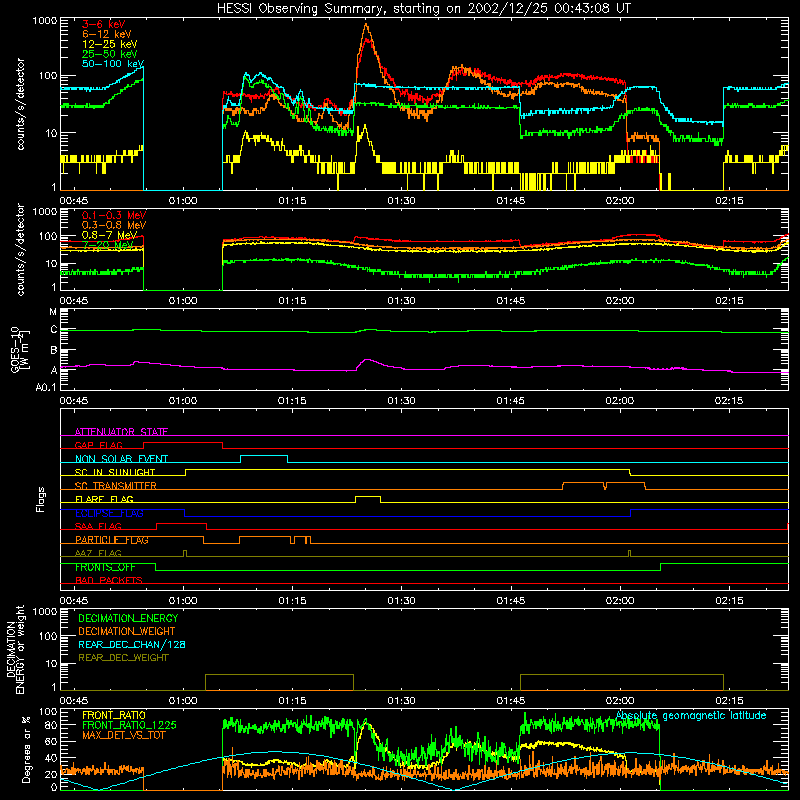Click the 7-20 MeV legend label
This screenshot has height=800, width=800.
tap(108, 245)
